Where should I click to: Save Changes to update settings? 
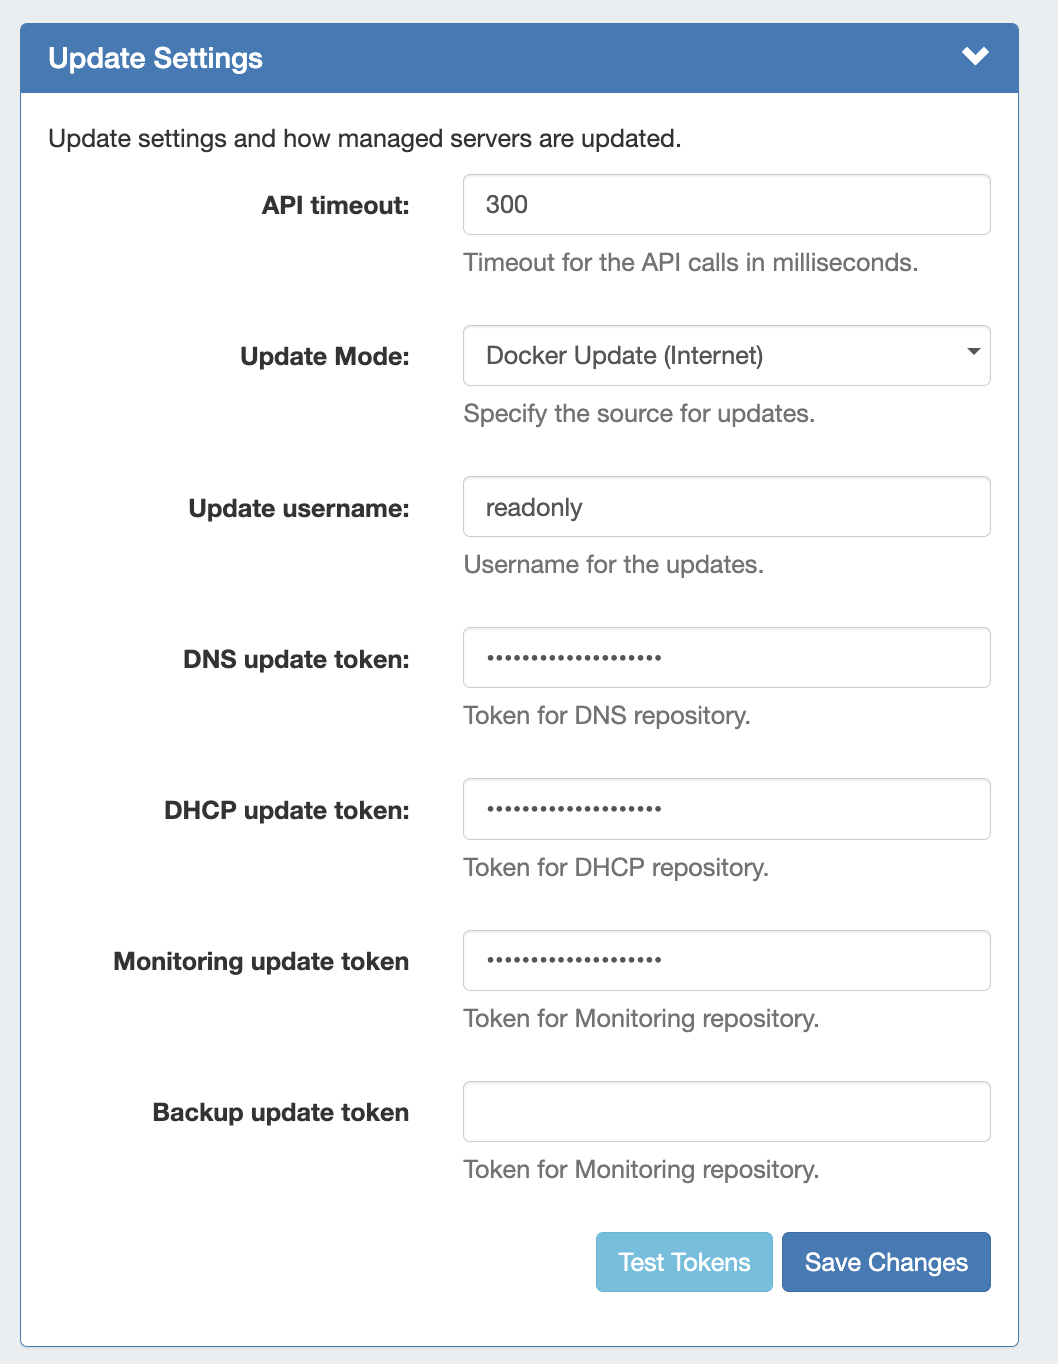point(886,1262)
